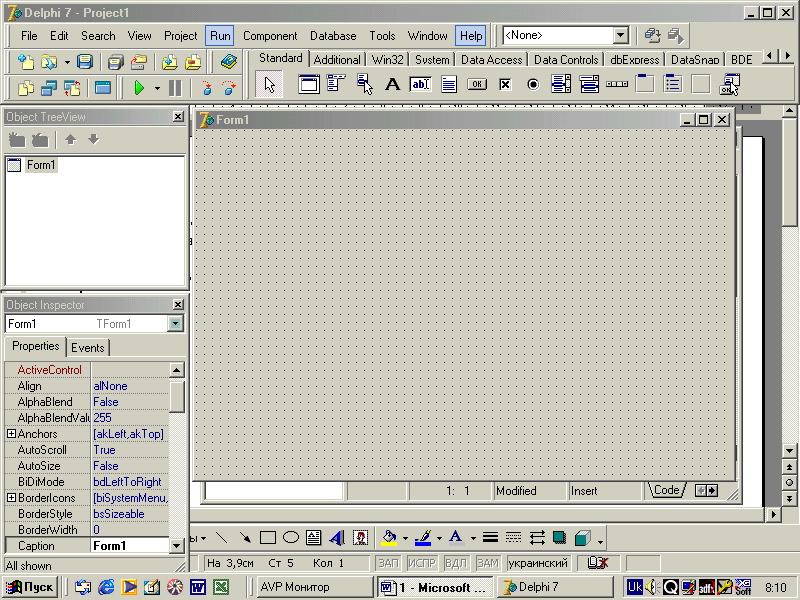Switch to the Win32 palette tab
The height and width of the screenshot is (600, 800).
click(388, 60)
